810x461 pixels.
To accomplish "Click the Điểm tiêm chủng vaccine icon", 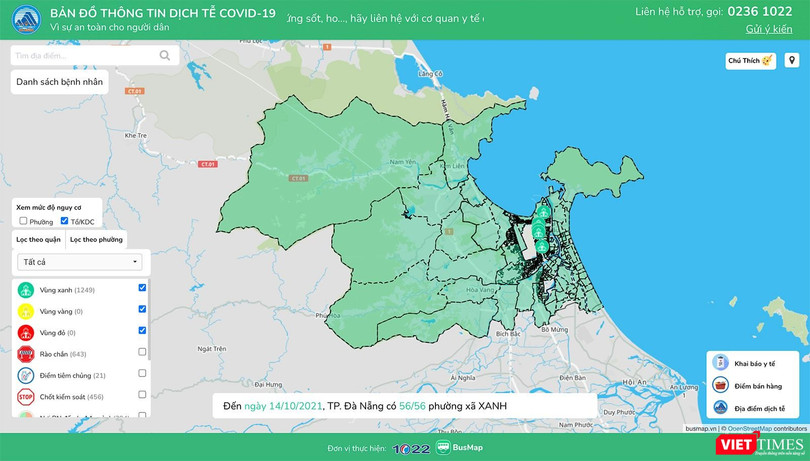I will point(26,375).
